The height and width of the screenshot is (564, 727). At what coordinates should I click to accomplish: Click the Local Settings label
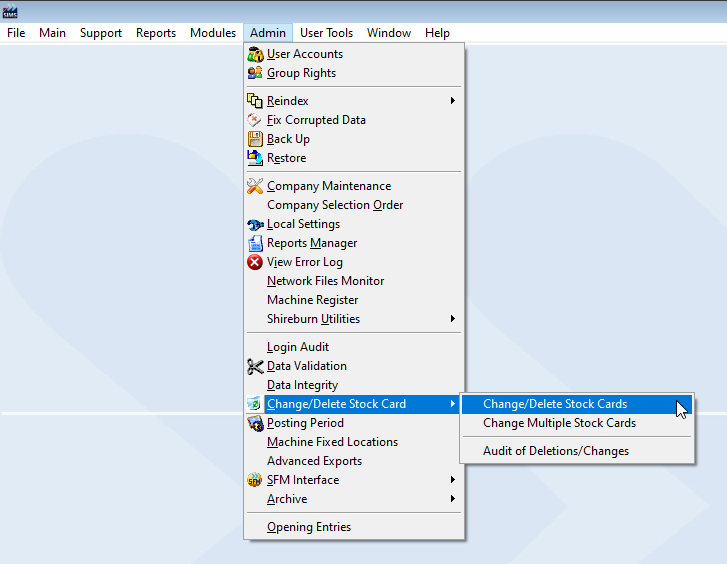[x=303, y=224]
